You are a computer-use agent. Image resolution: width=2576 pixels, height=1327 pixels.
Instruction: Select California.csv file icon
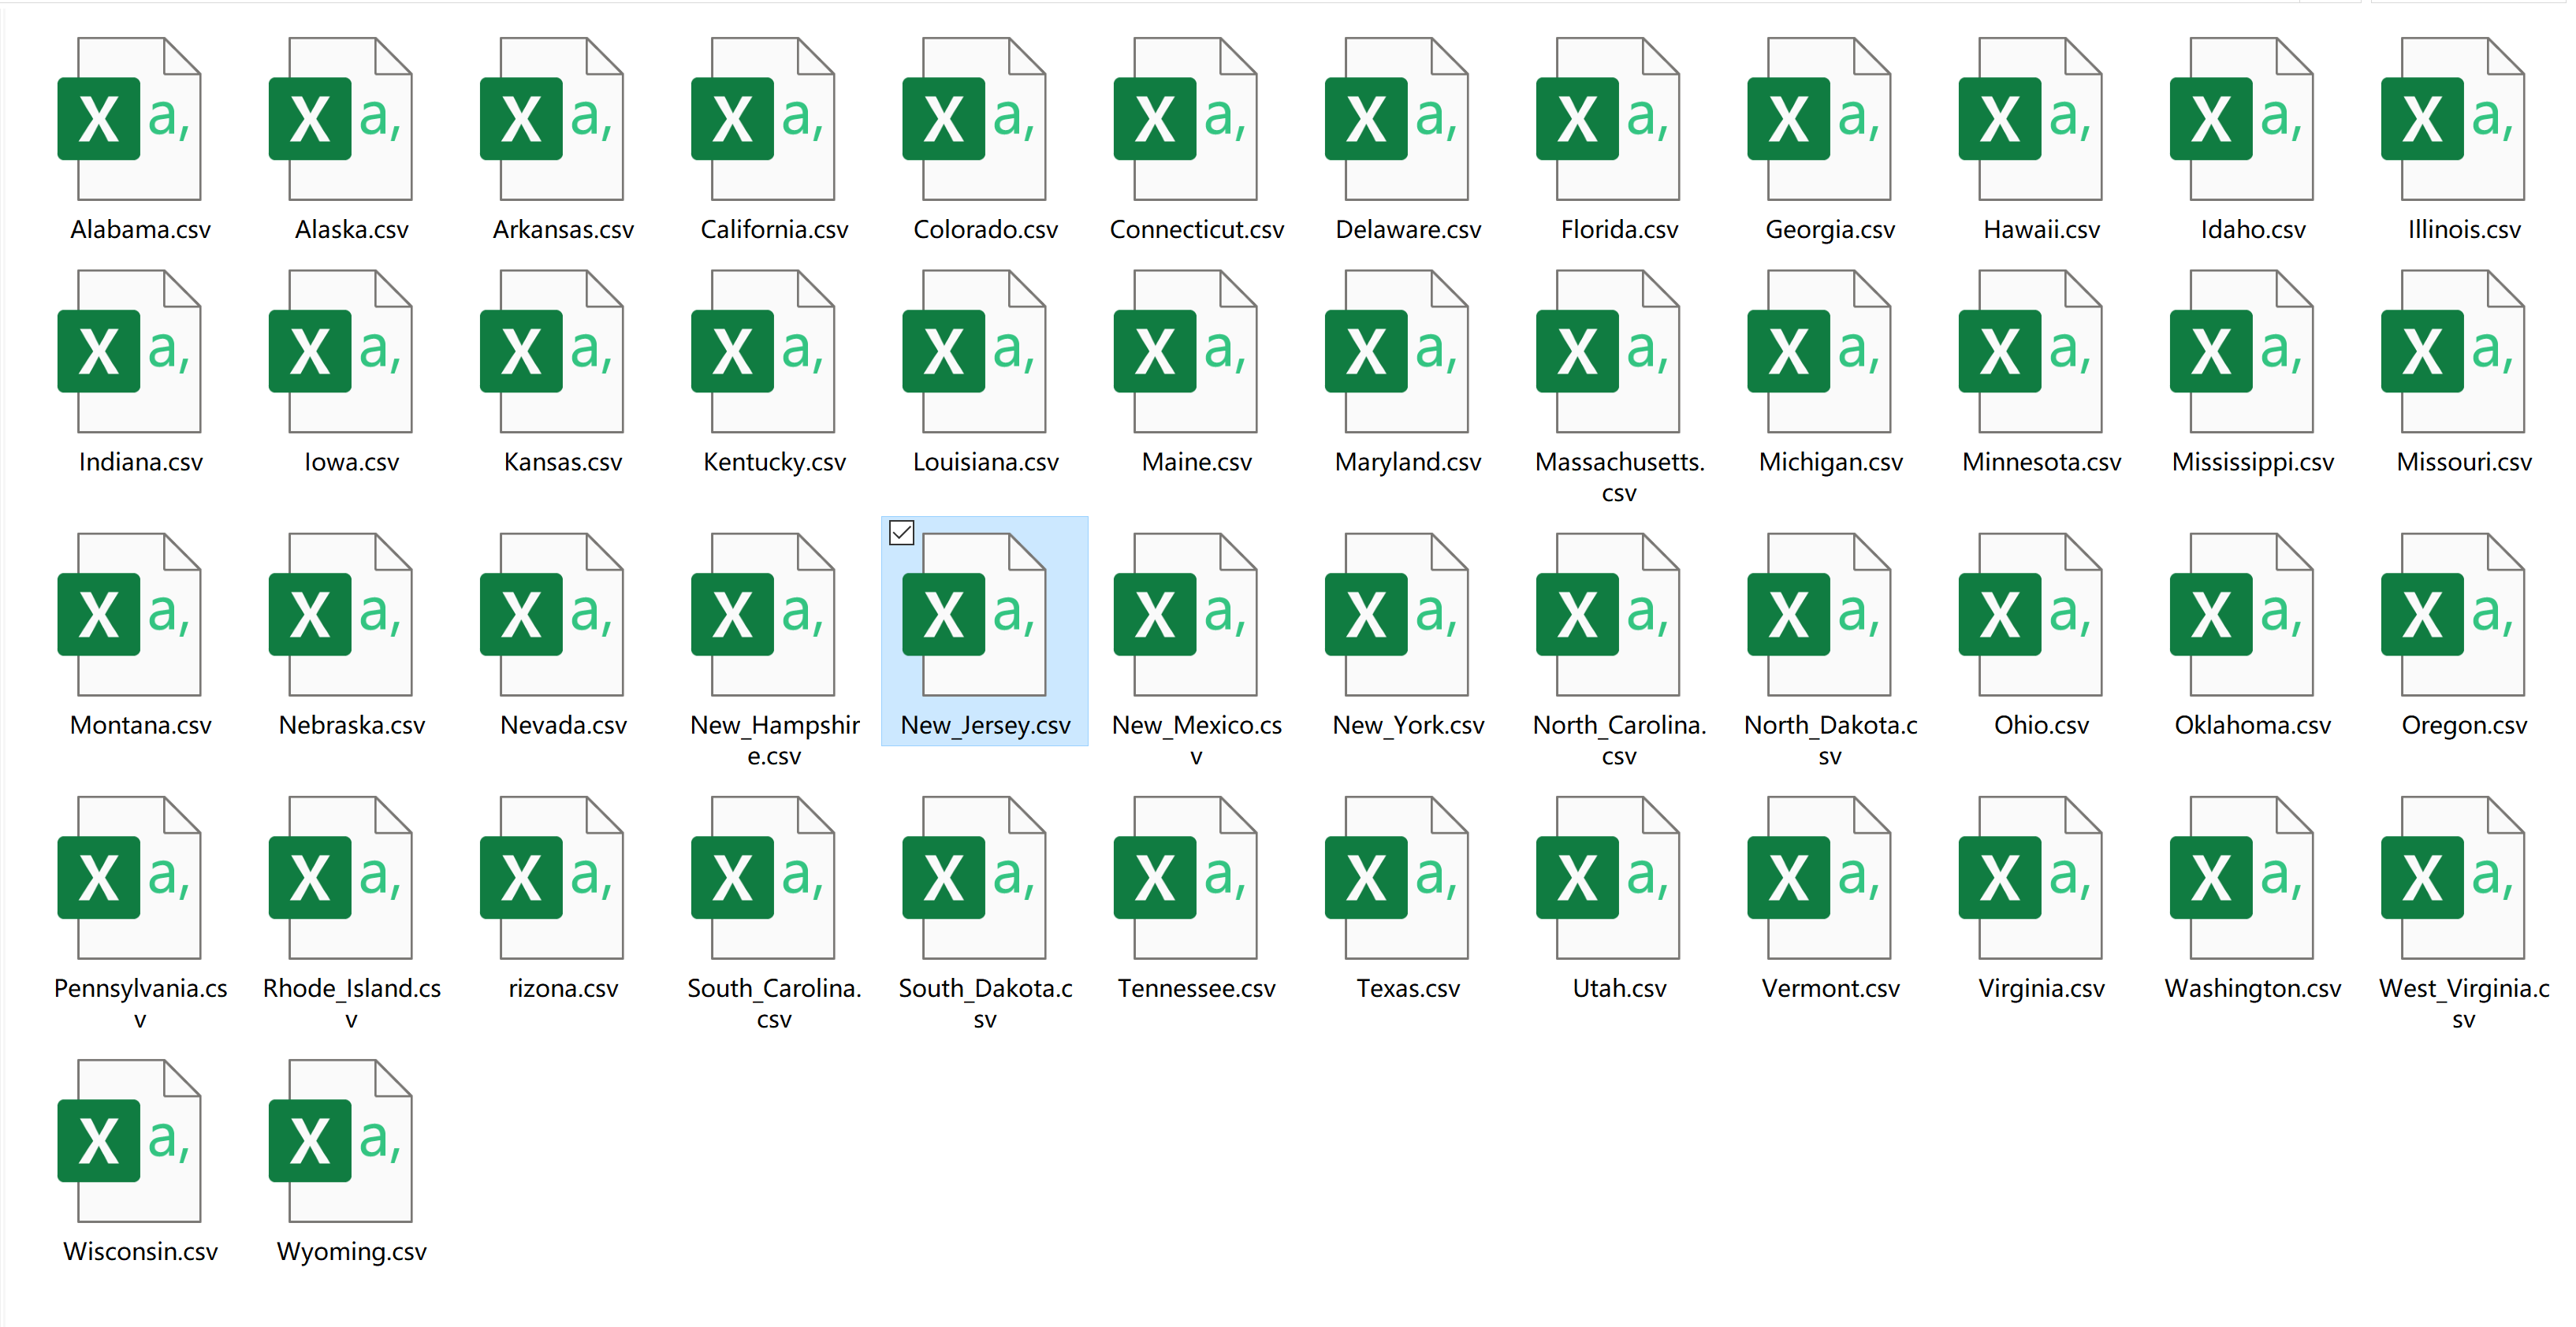pyautogui.click(x=763, y=119)
